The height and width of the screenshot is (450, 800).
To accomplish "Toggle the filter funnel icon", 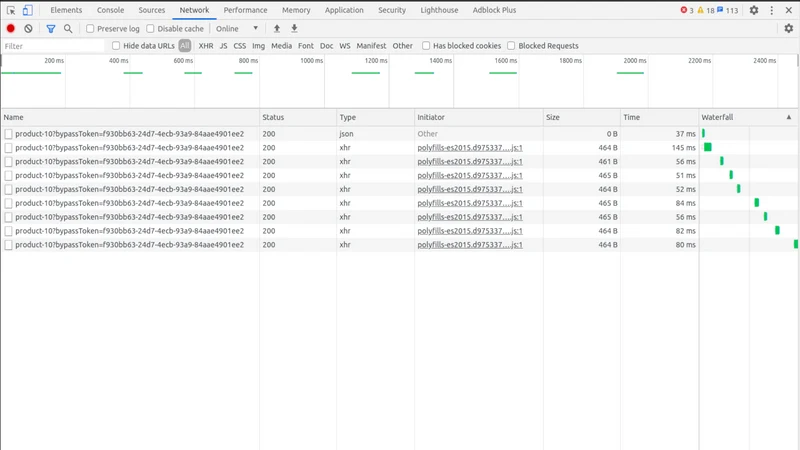I will click(x=51, y=29).
